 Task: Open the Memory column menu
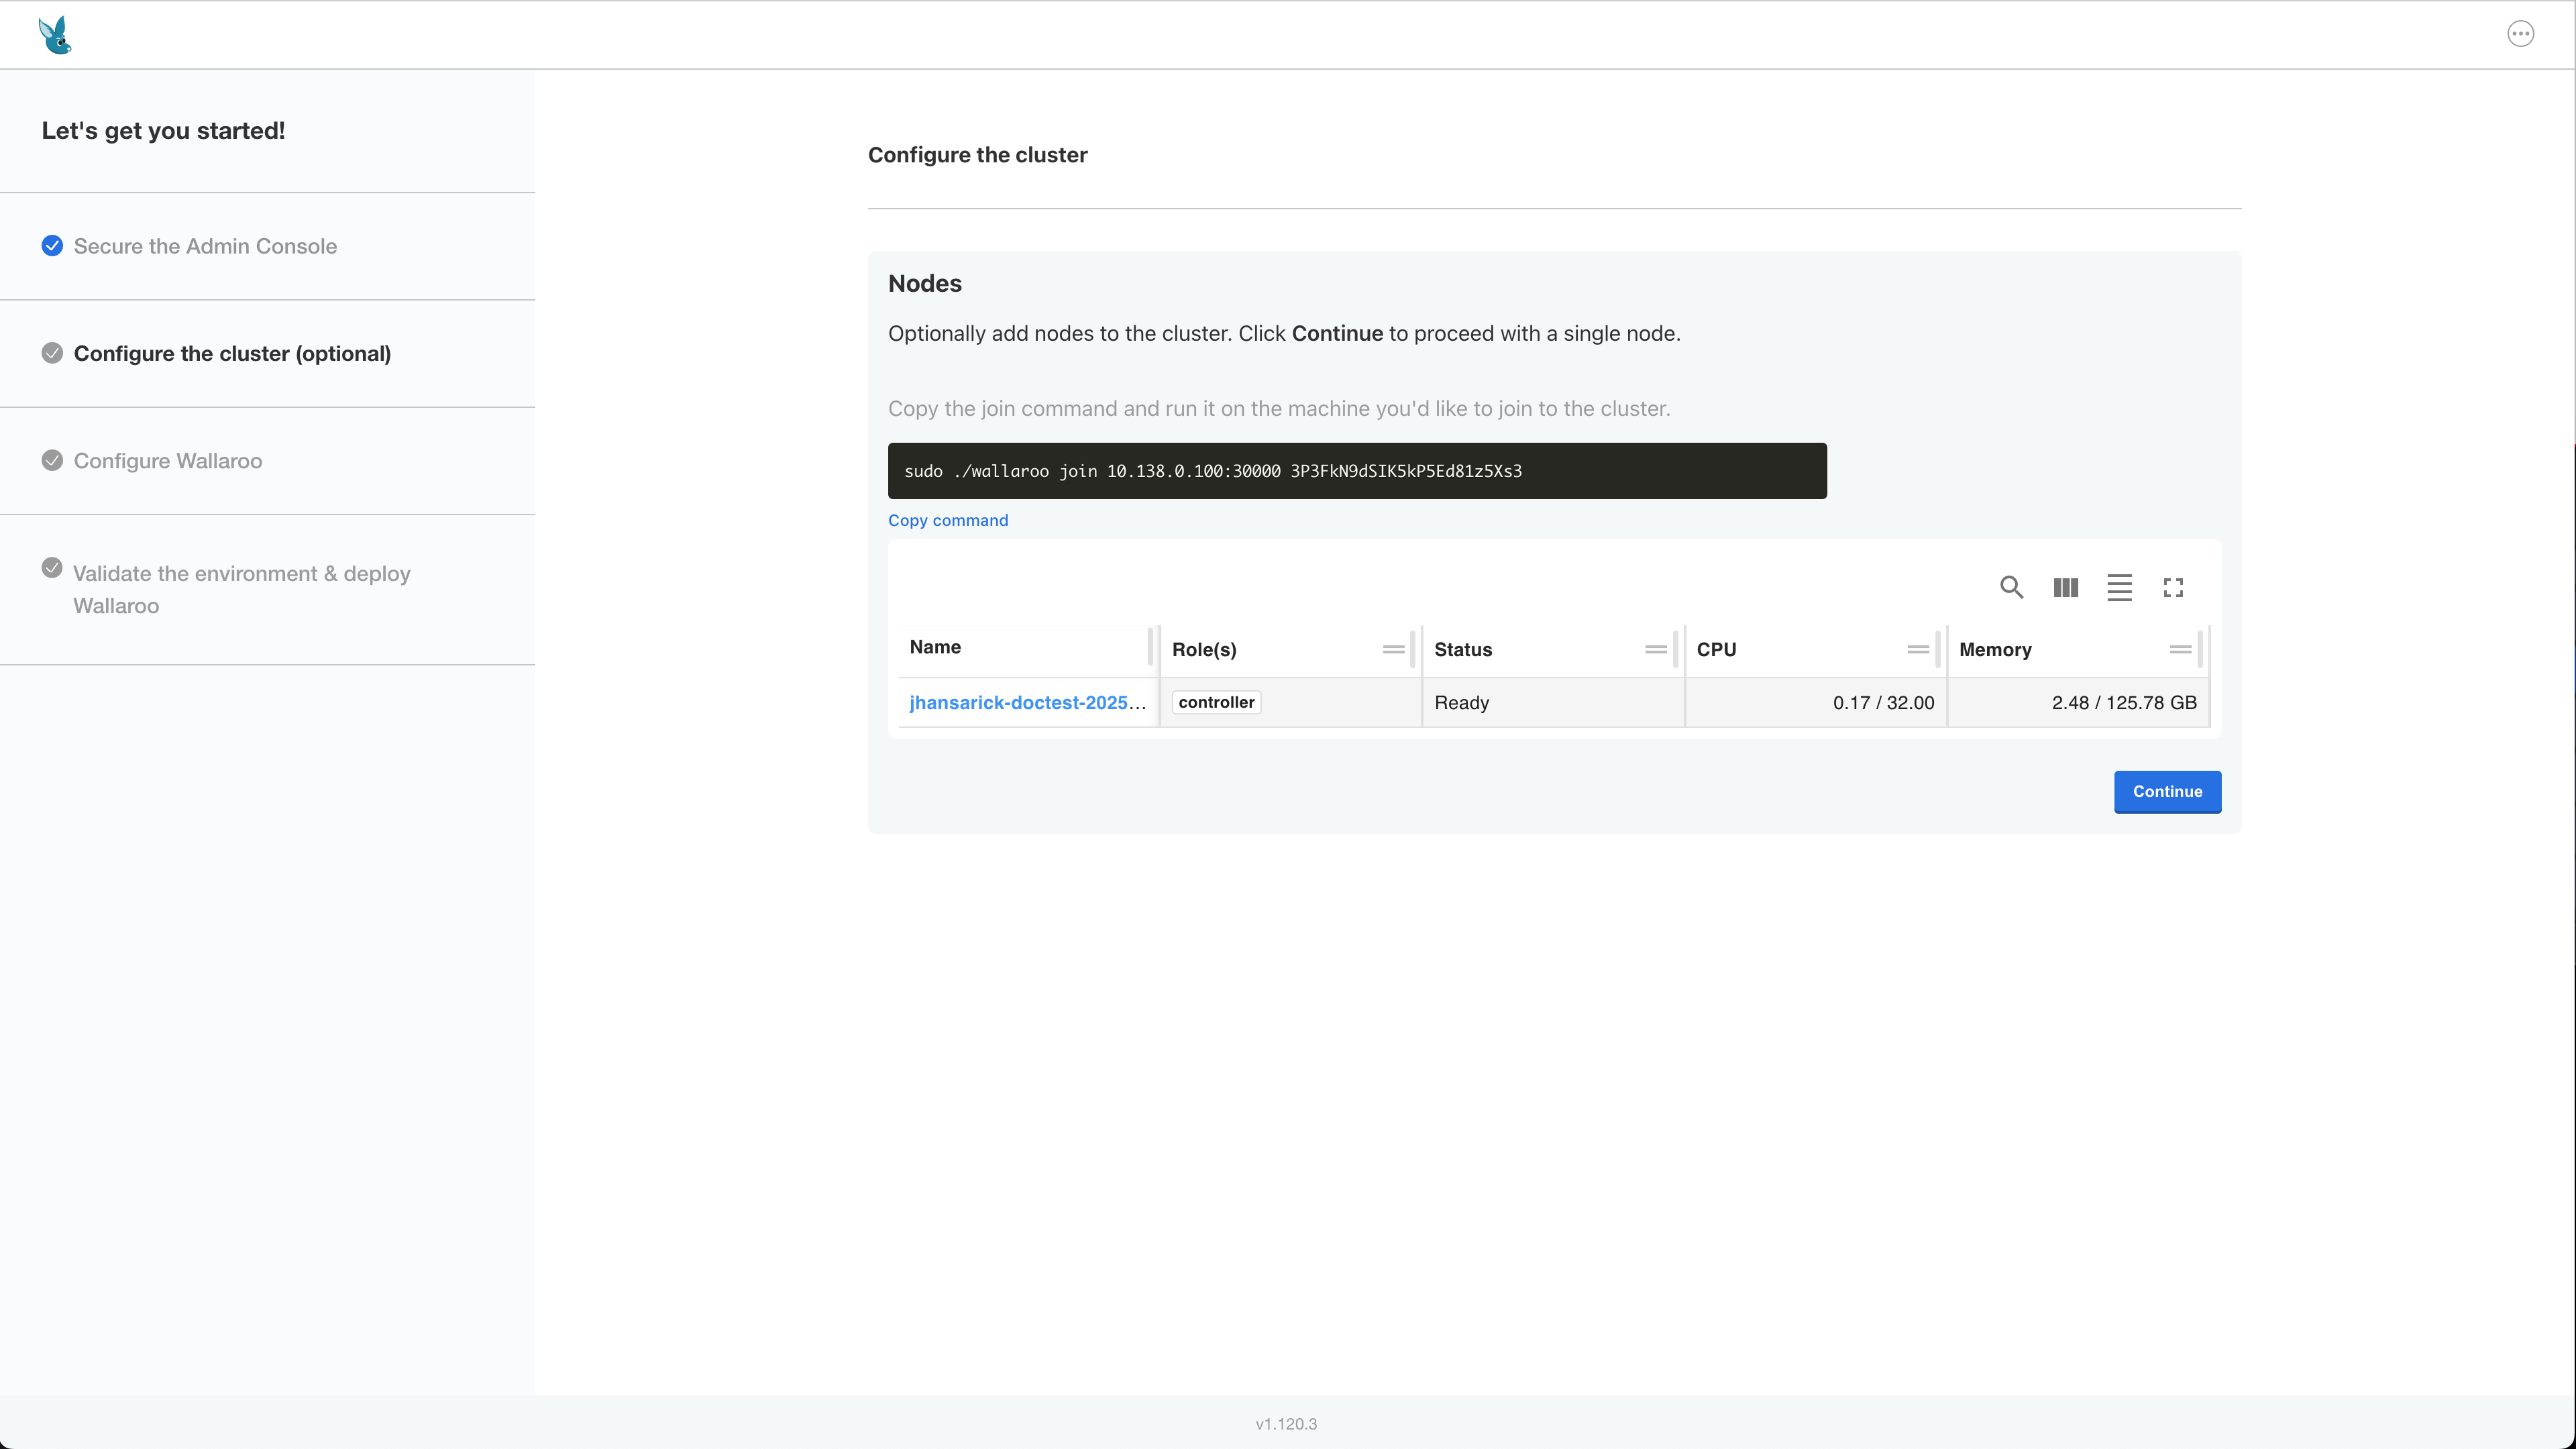click(2180, 649)
